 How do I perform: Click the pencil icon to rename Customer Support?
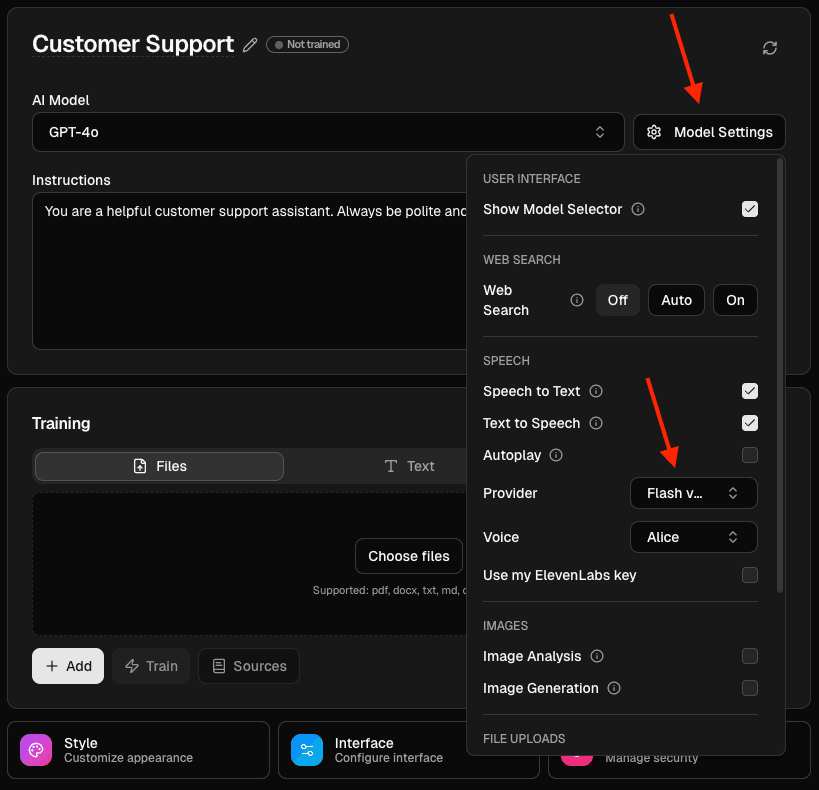tap(249, 44)
